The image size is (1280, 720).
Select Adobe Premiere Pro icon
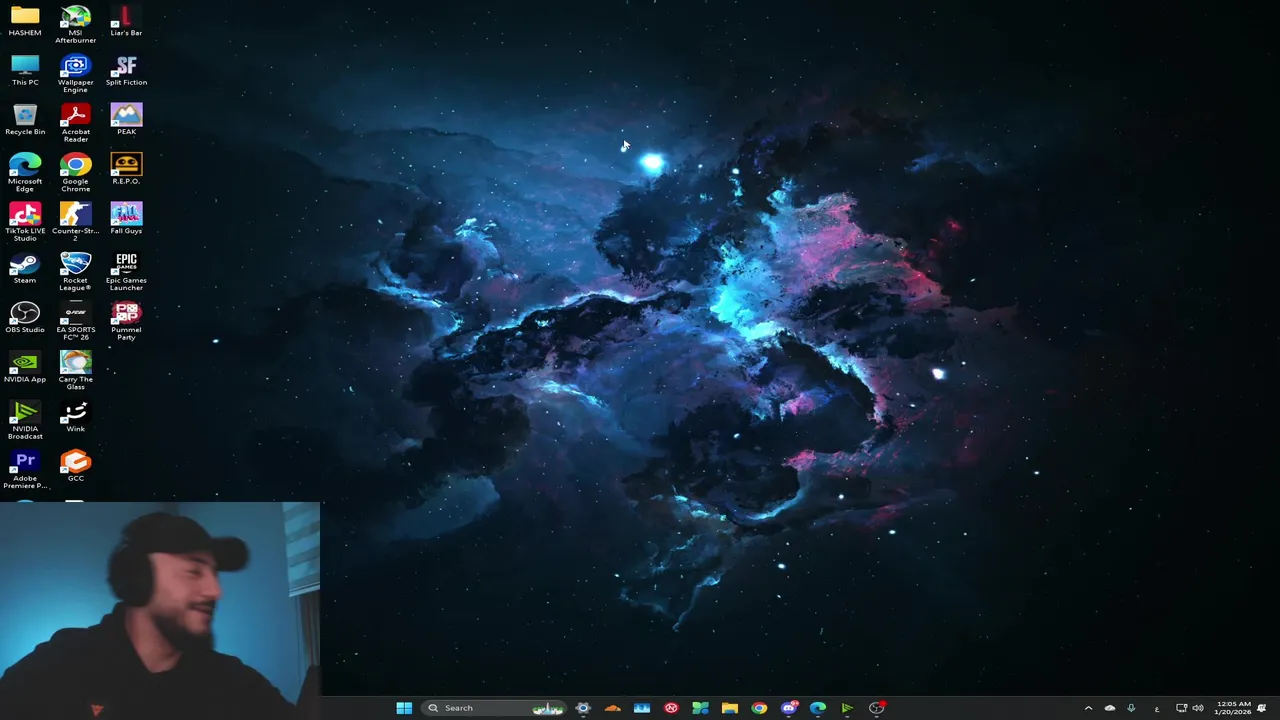25,470
